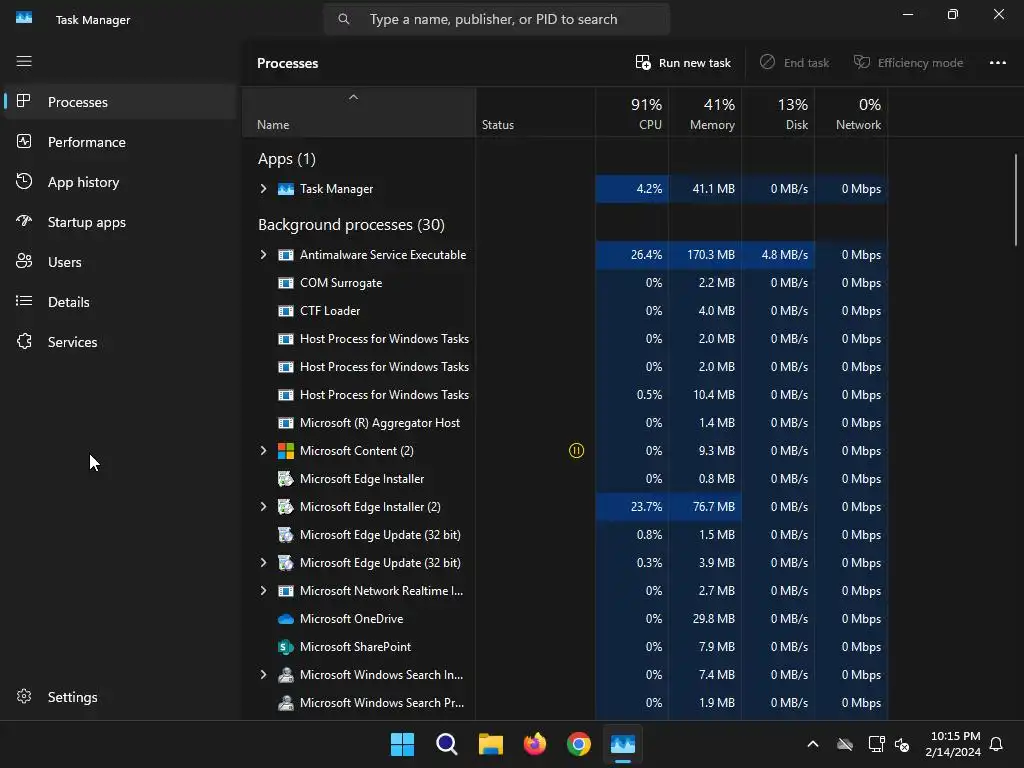The image size is (1024, 768).
Task: Click the Users people icon
Action: 24,261
